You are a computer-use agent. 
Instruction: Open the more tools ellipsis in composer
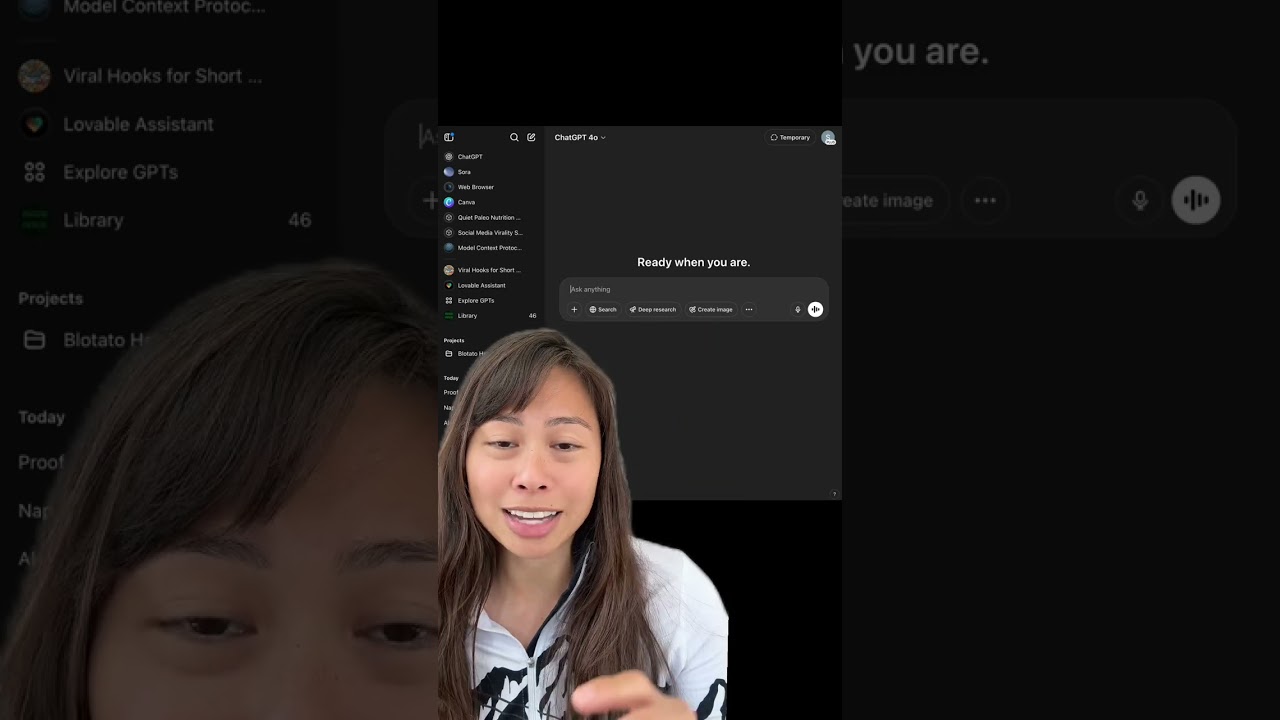[749, 309]
